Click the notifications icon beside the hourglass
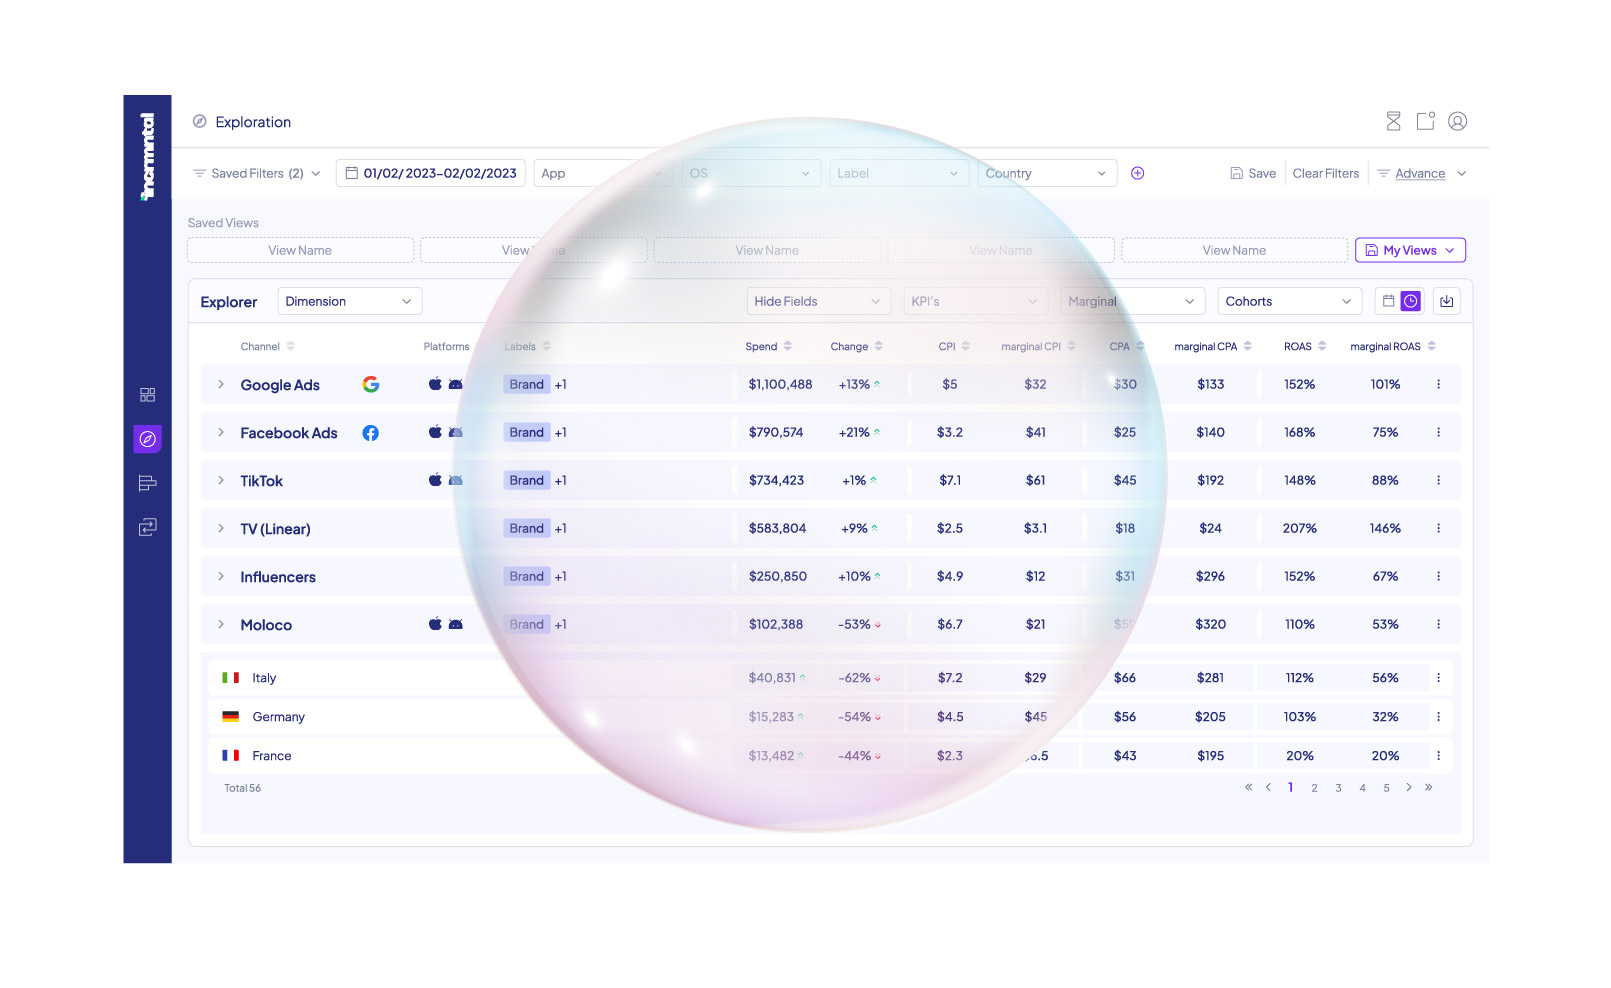The image size is (1611, 988). point(1425,122)
